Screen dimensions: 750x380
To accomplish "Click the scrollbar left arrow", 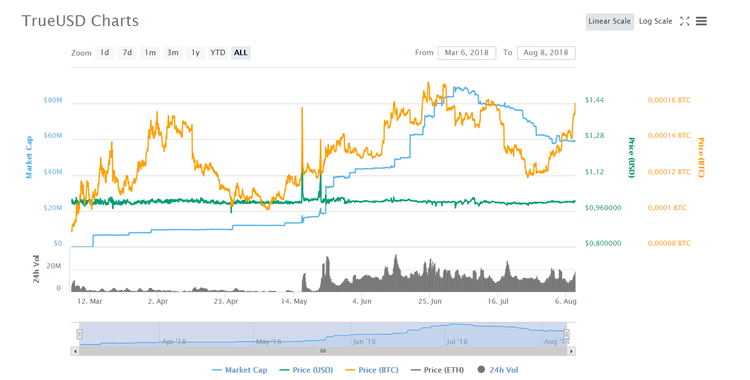I will (75, 351).
